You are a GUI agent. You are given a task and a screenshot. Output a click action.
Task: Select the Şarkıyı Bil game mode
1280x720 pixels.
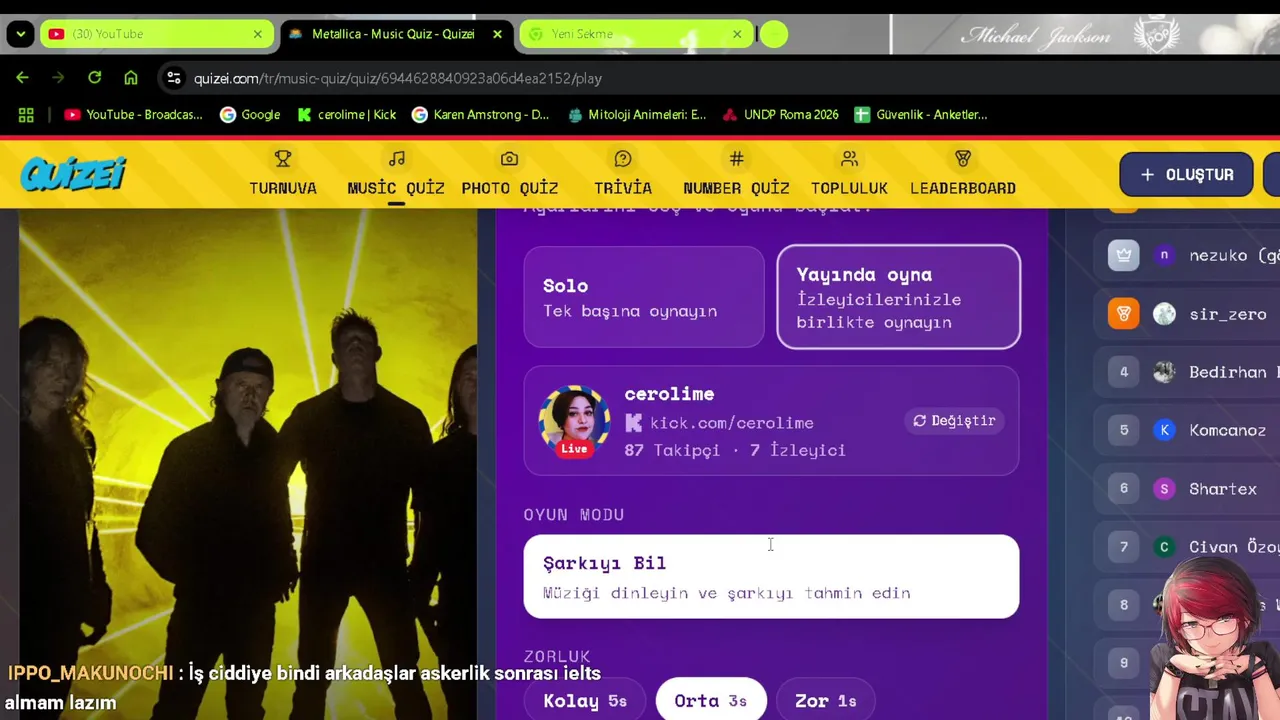(771, 576)
